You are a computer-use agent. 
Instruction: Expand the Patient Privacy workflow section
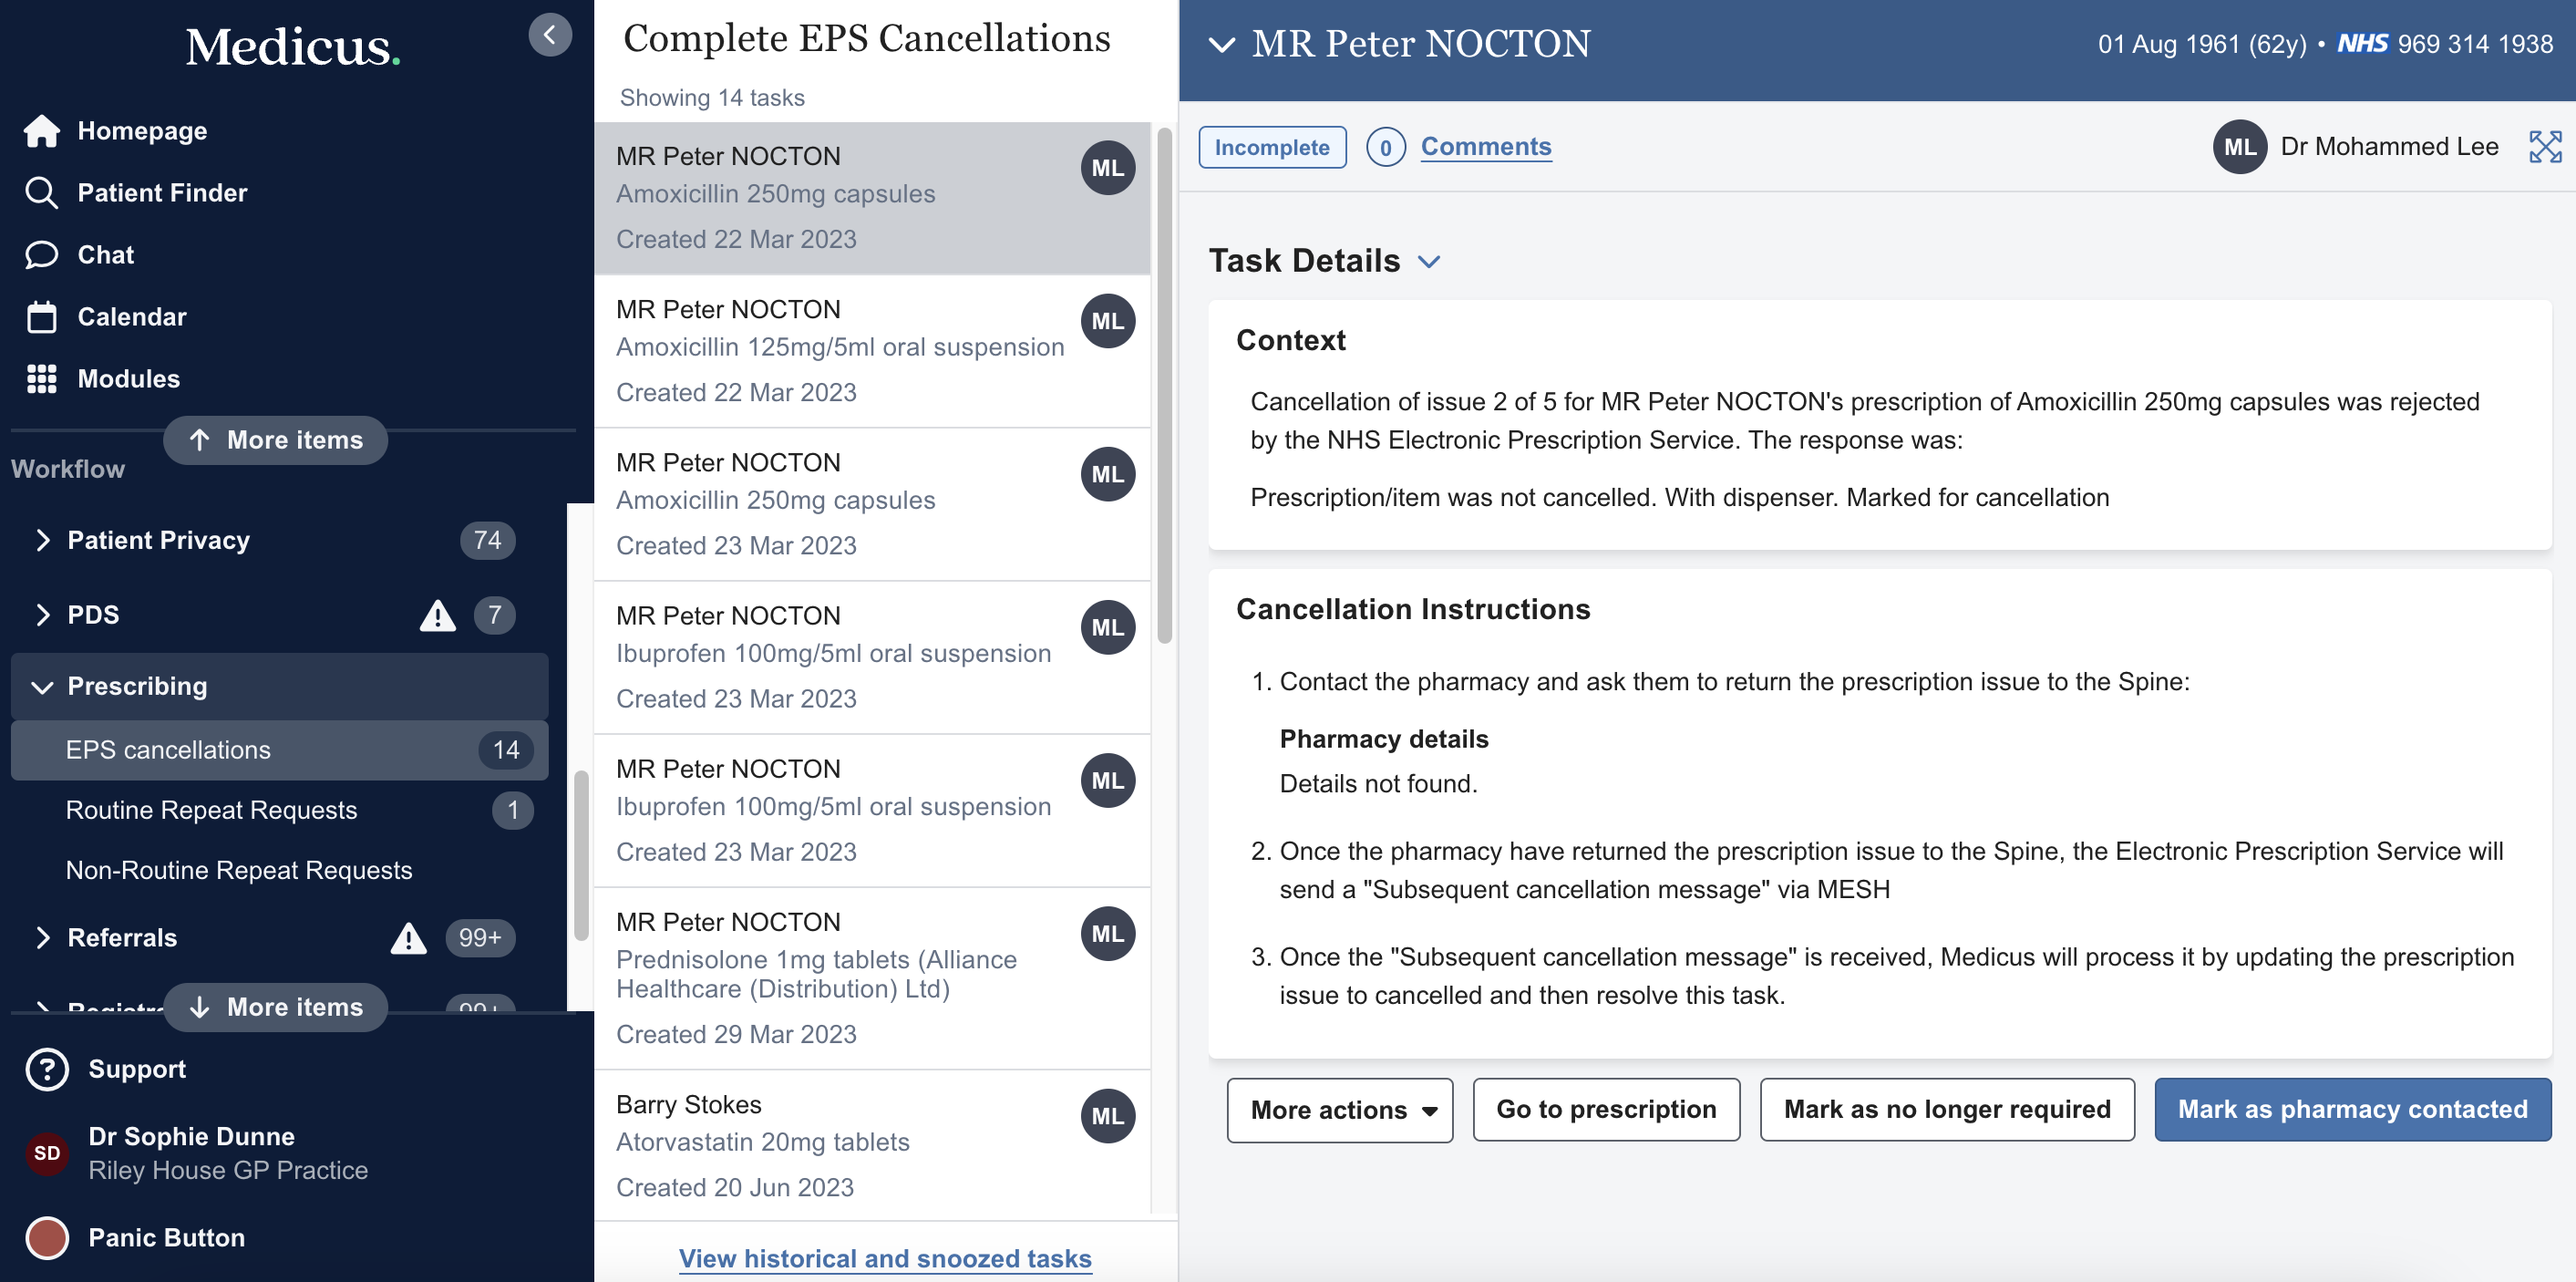point(42,540)
